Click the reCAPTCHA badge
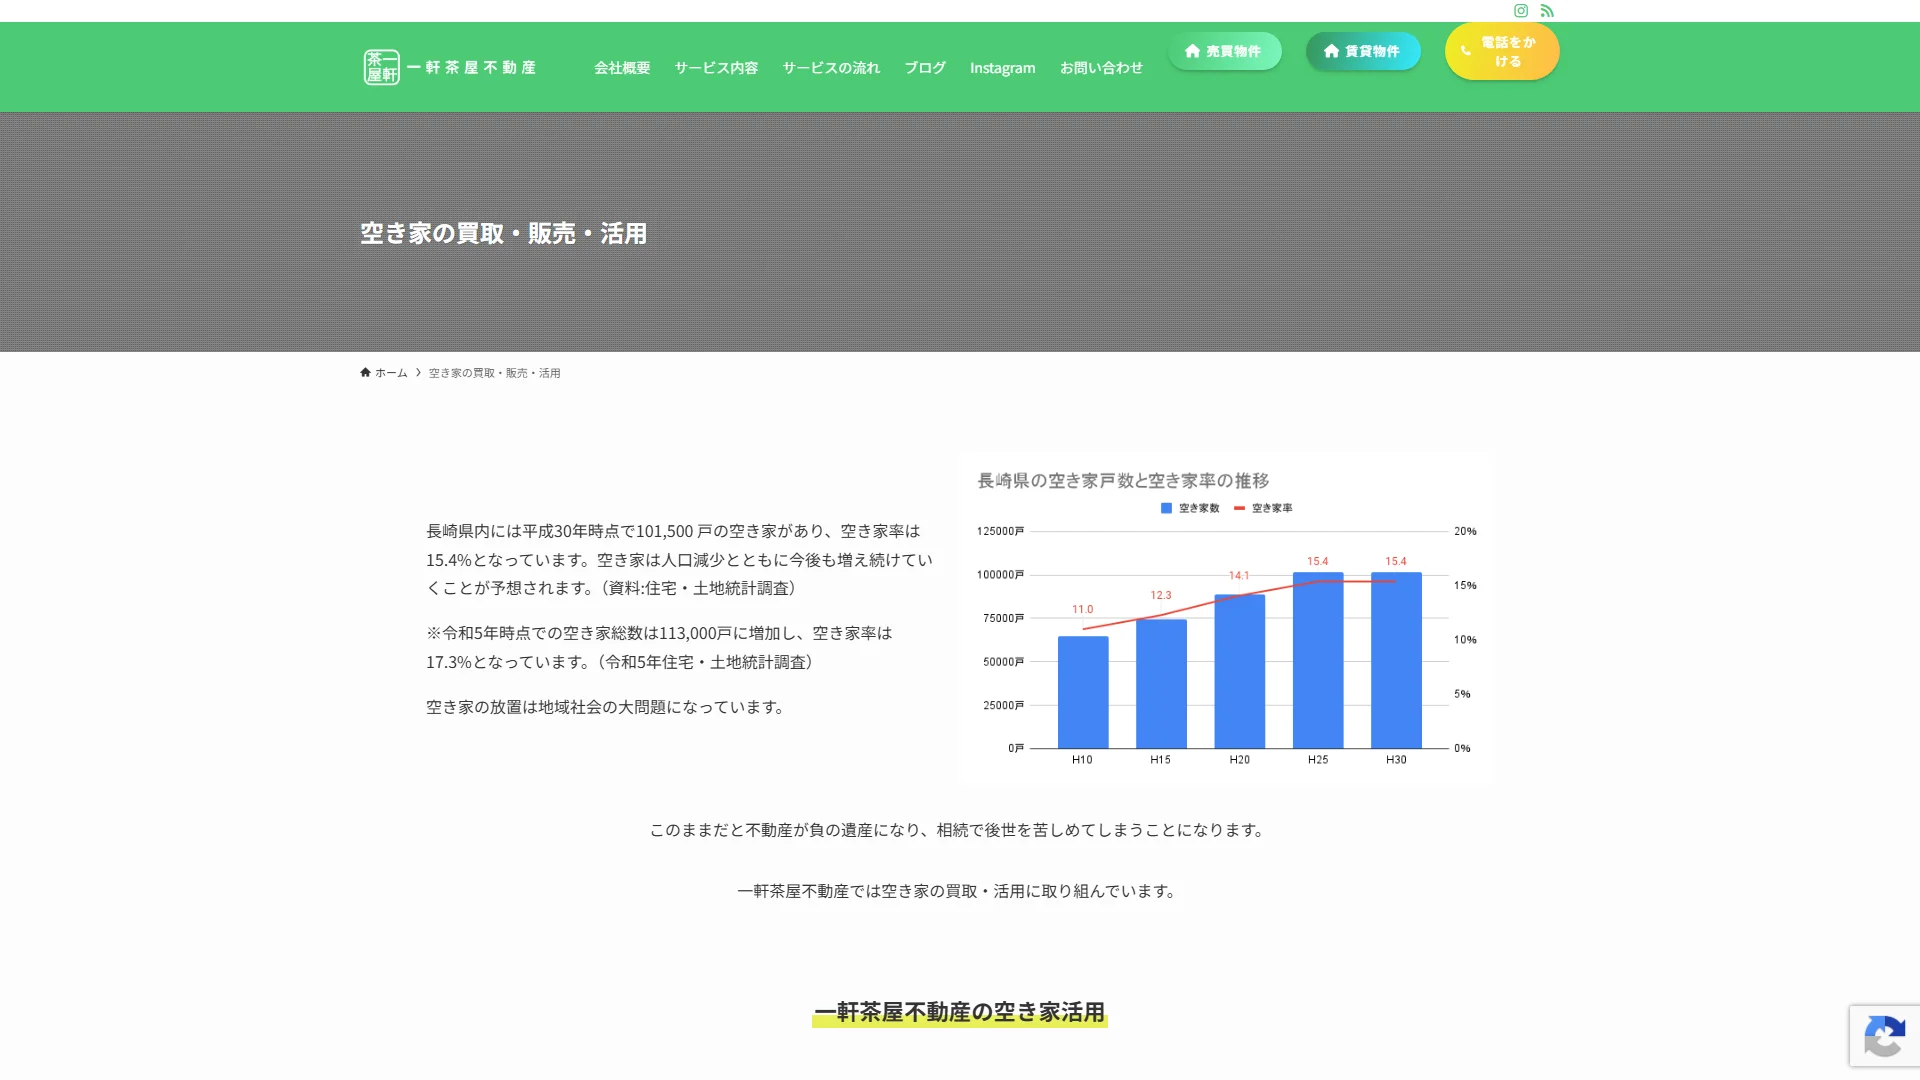Image resolution: width=1920 pixels, height=1080 pixels. click(x=1884, y=1036)
